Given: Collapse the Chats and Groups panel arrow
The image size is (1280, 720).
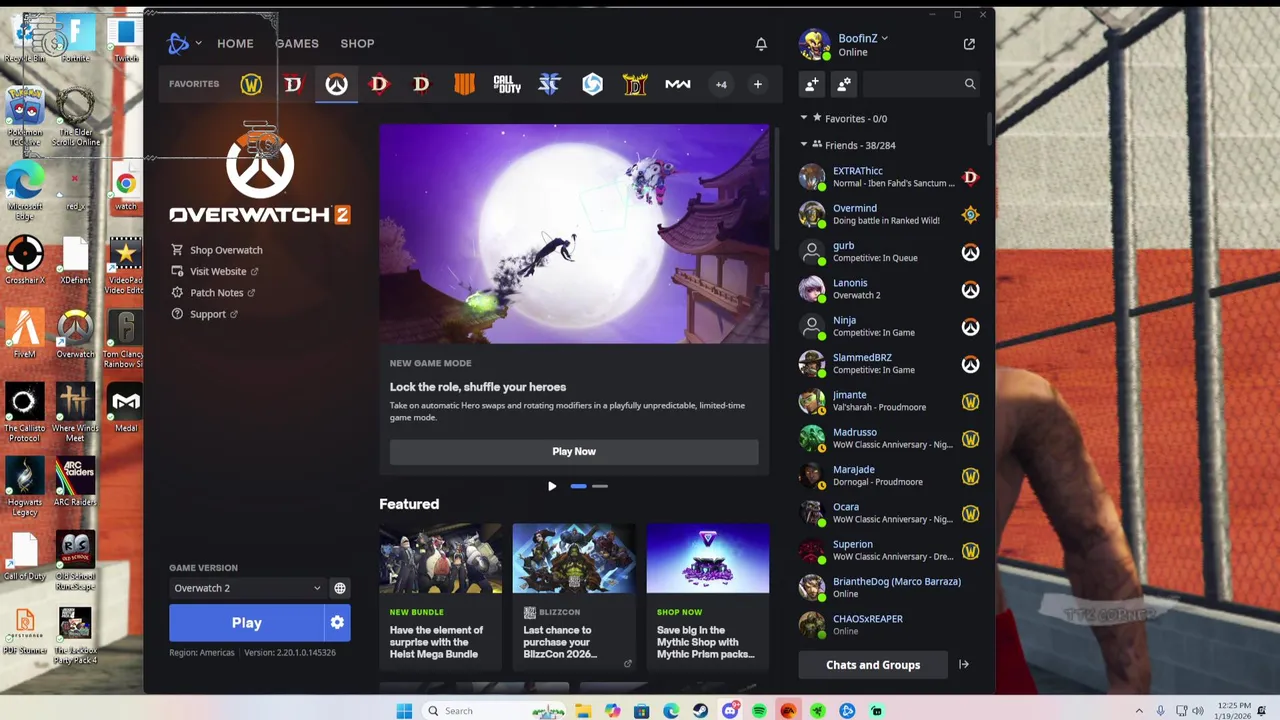Looking at the screenshot, I should point(964,664).
